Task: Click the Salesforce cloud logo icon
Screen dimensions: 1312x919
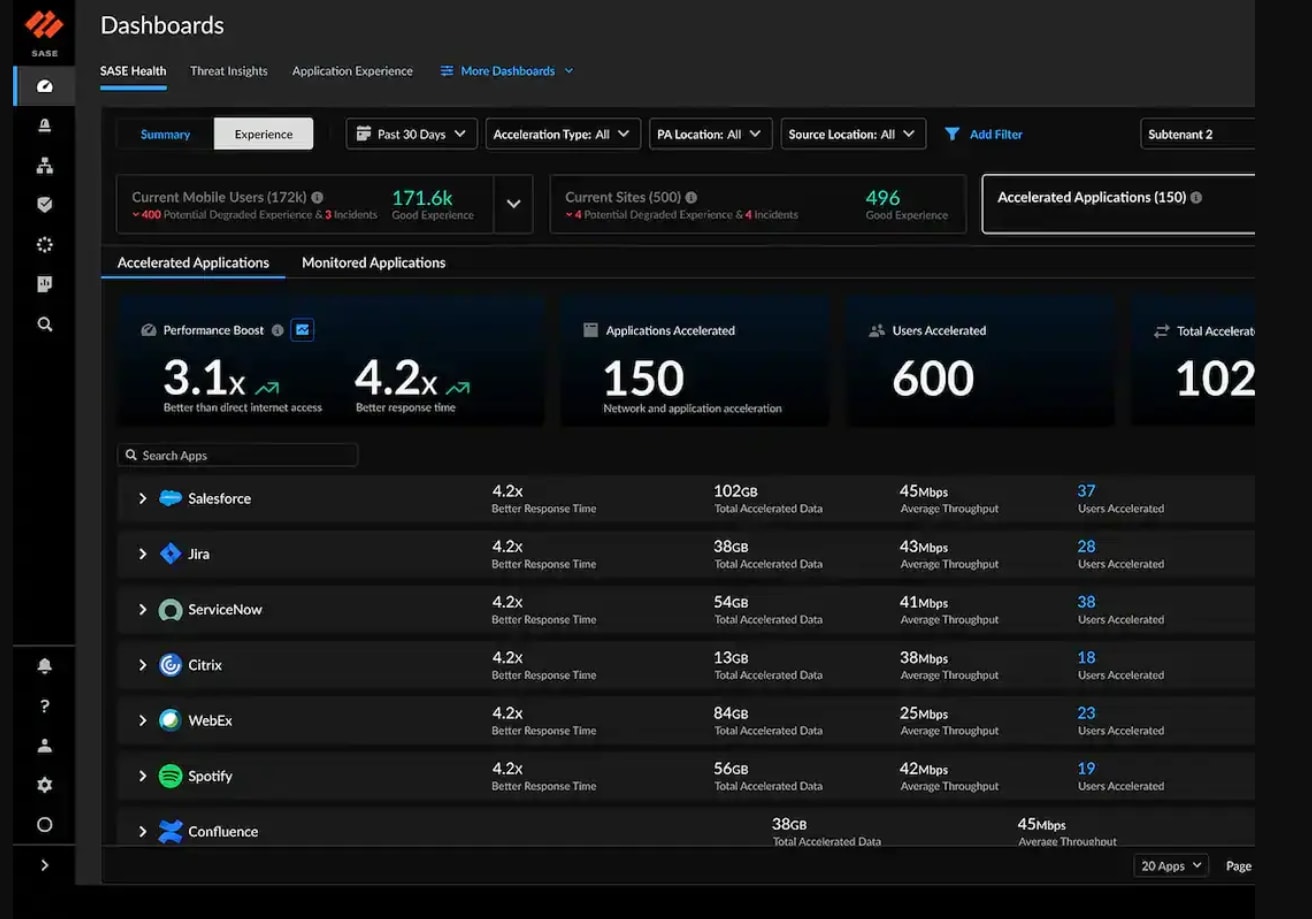Action: click(x=171, y=498)
